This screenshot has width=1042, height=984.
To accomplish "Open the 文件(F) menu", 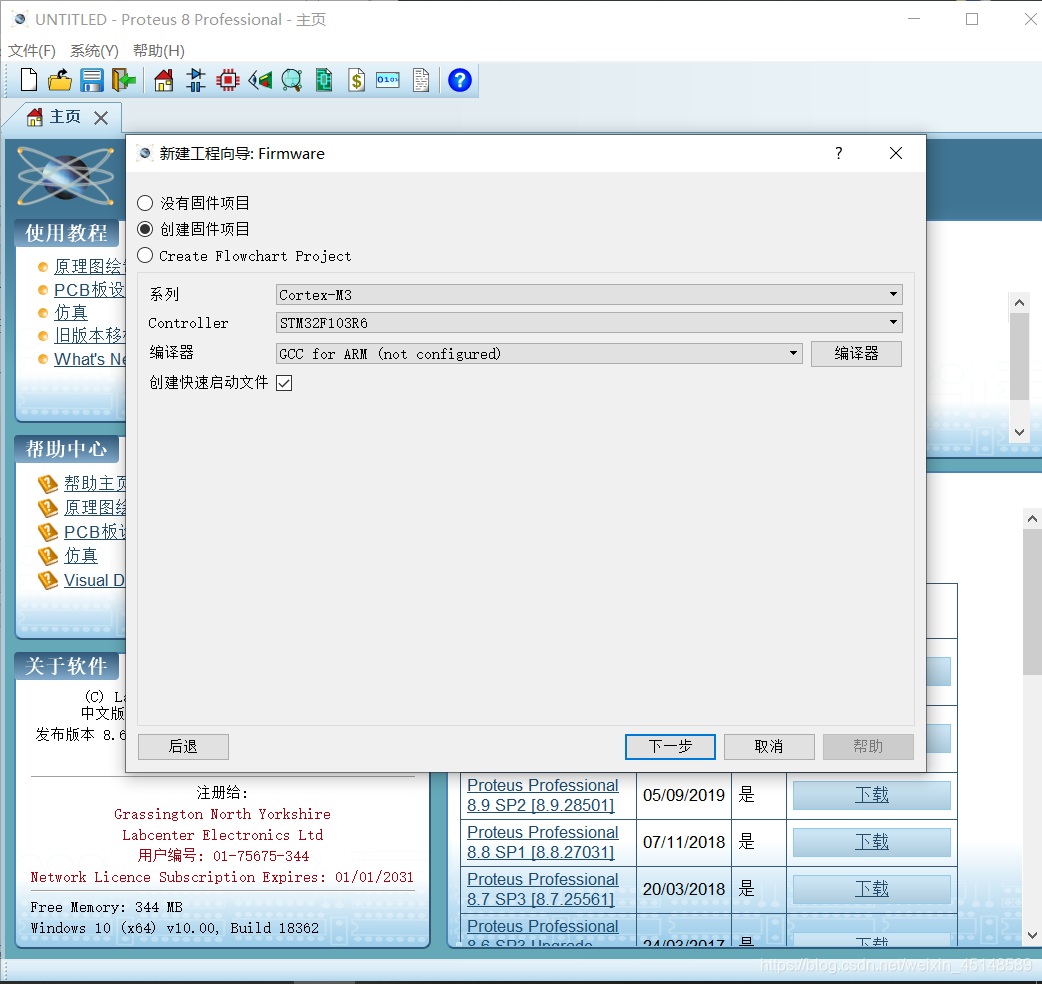I will tap(32, 50).
